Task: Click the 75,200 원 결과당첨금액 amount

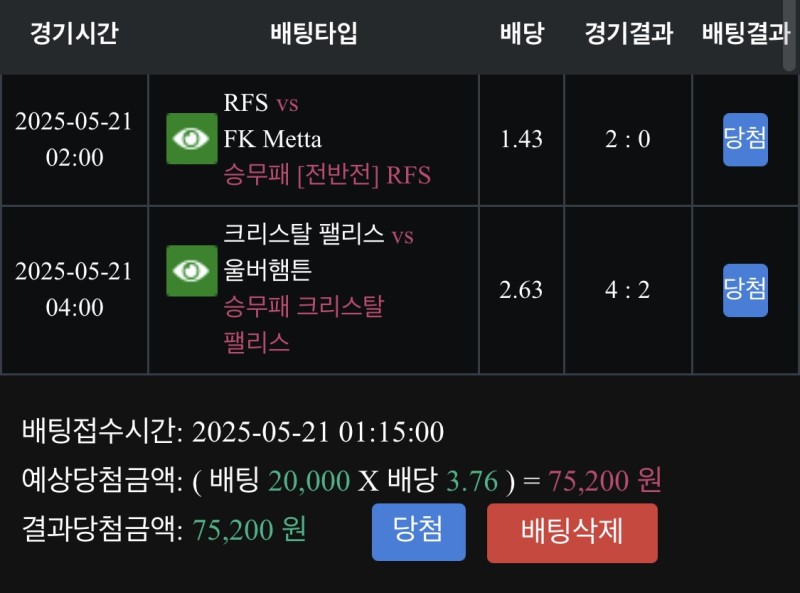Action: pyautogui.click(x=249, y=529)
